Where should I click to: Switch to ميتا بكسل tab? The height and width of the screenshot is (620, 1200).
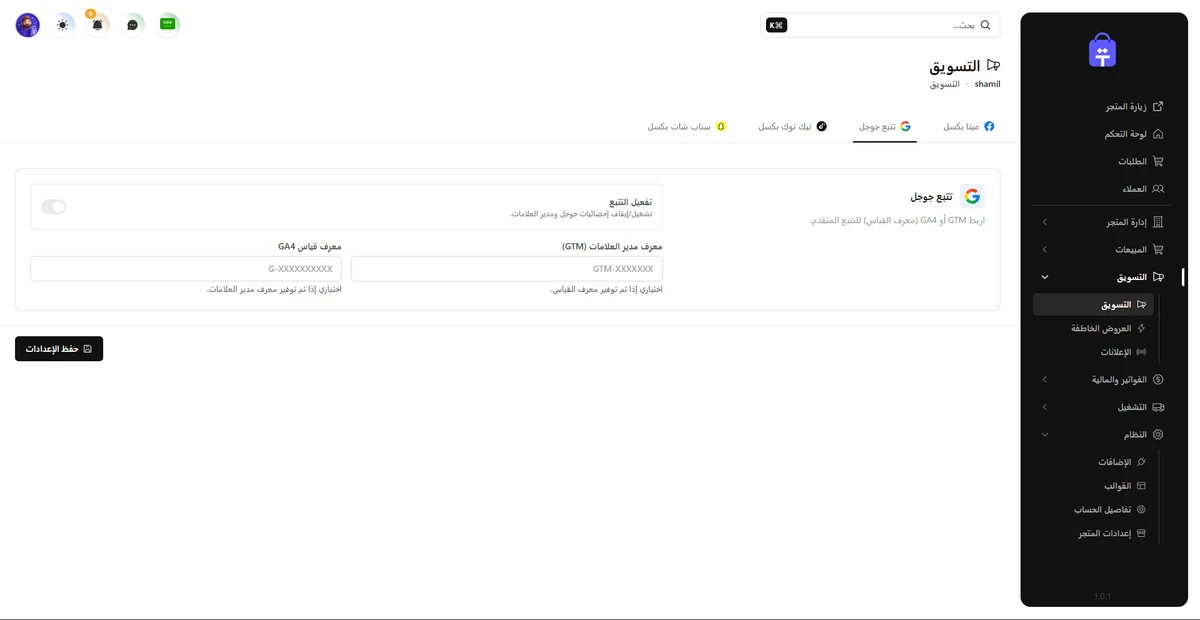pyautogui.click(x=969, y=127)
